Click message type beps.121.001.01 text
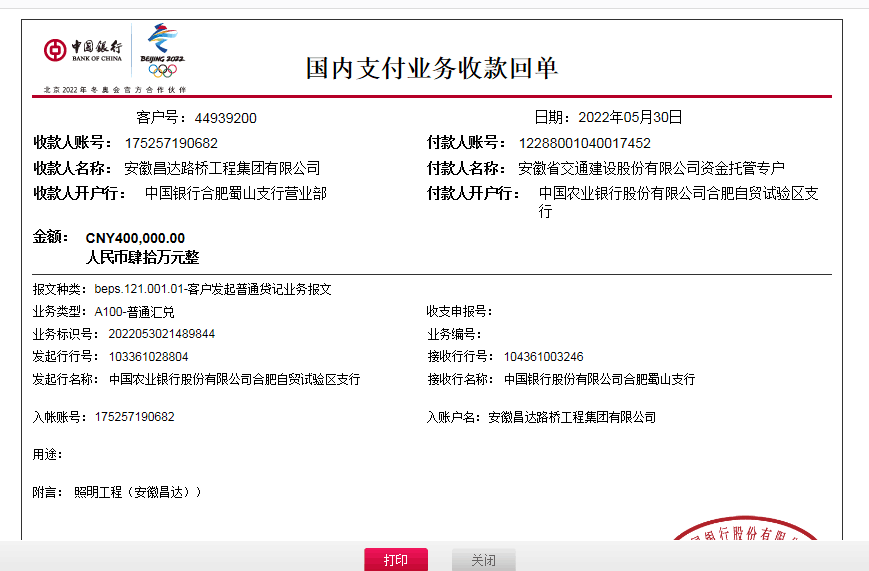Image resolution: width=869 pixels, height=571 pixels. (212, 289)
